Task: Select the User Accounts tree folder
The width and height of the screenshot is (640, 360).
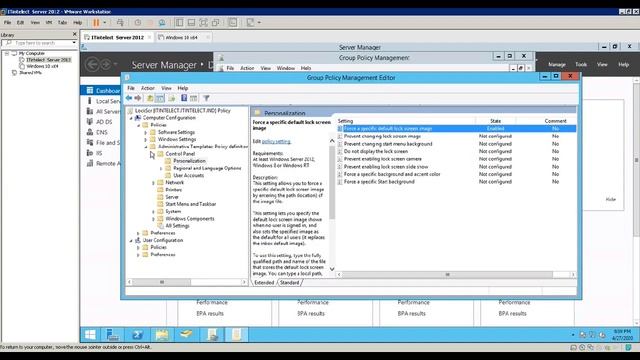Action: tap(188, 176)
